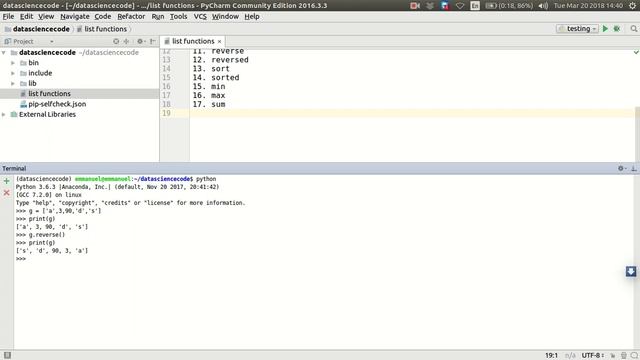
Task: Close terminal session with red X
Action: pyautogui.click(x=7, y=192)
